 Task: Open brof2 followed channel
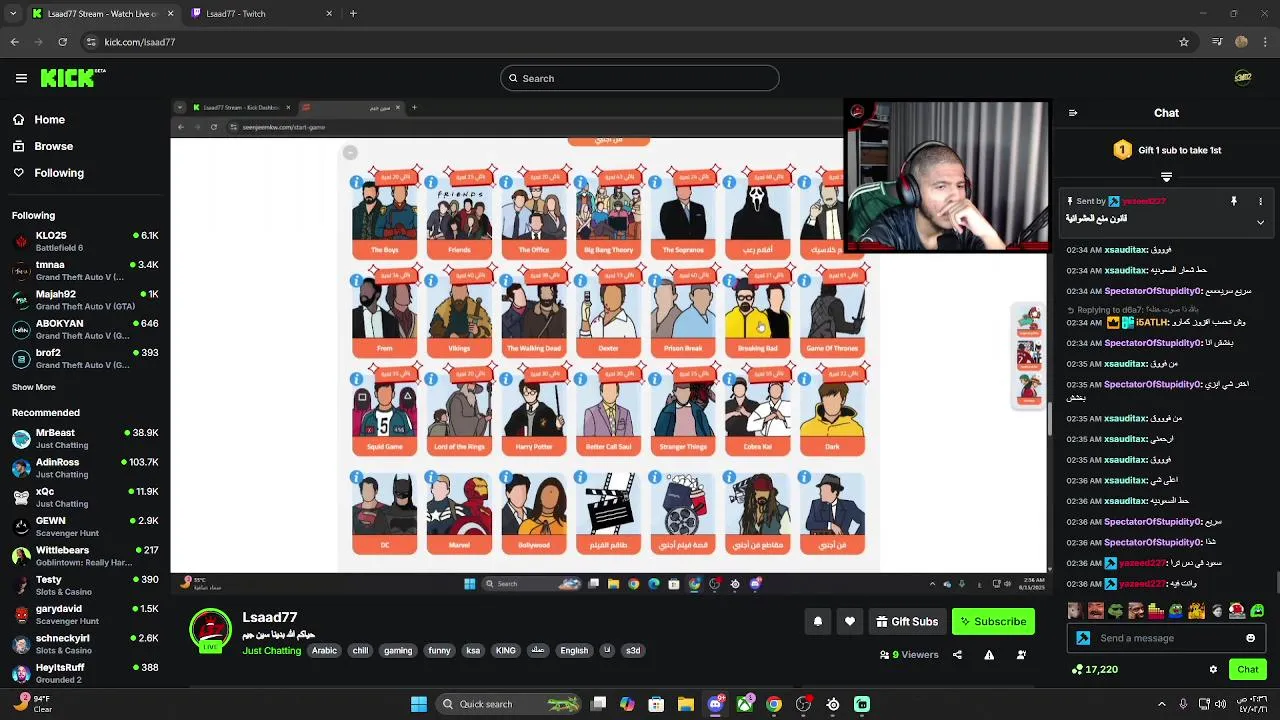pos(85,359)
